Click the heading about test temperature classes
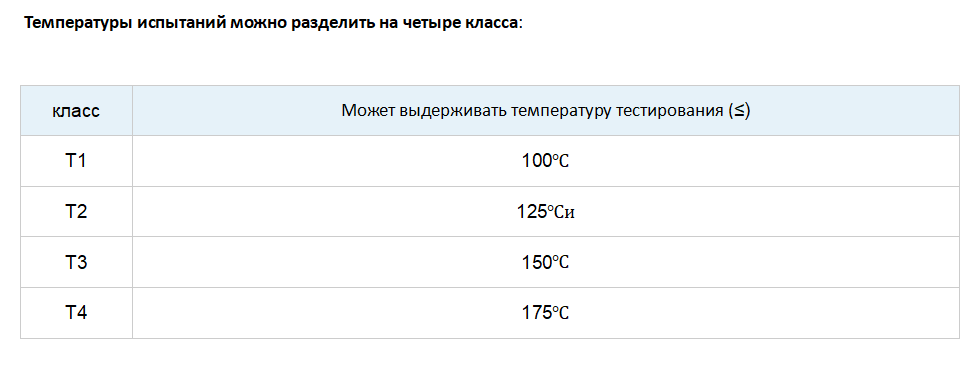Screen dimensions: 979x372 (273, 24)
